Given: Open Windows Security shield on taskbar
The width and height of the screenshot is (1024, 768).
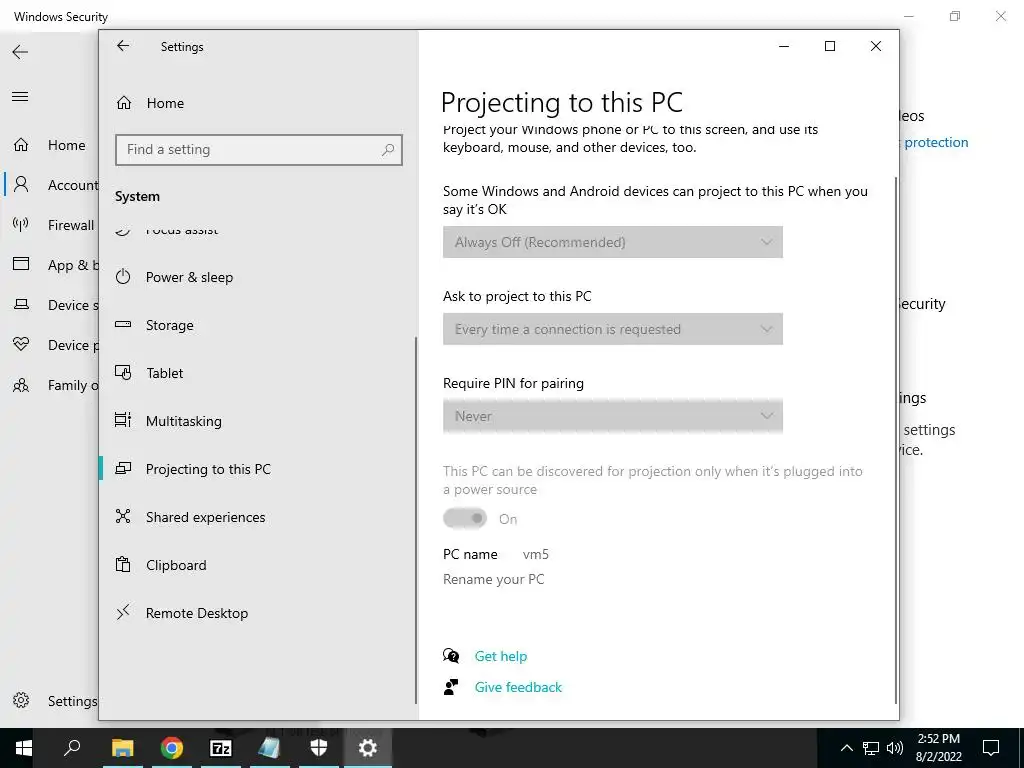Looking at the screenshot, I should click(x=319, y=748).
